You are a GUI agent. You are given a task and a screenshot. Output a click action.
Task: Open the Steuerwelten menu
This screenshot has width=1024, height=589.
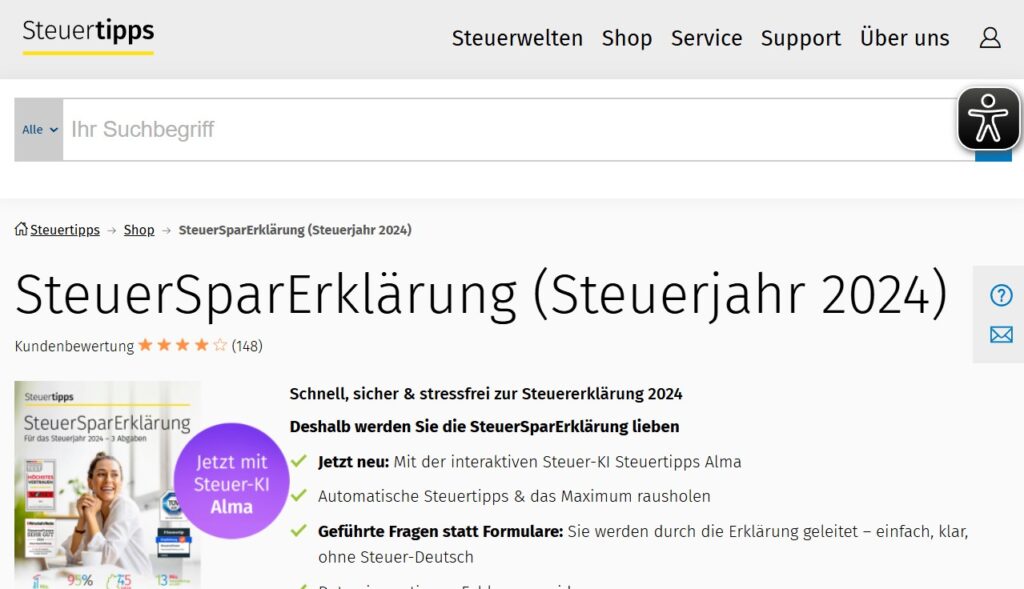(517, 38)
